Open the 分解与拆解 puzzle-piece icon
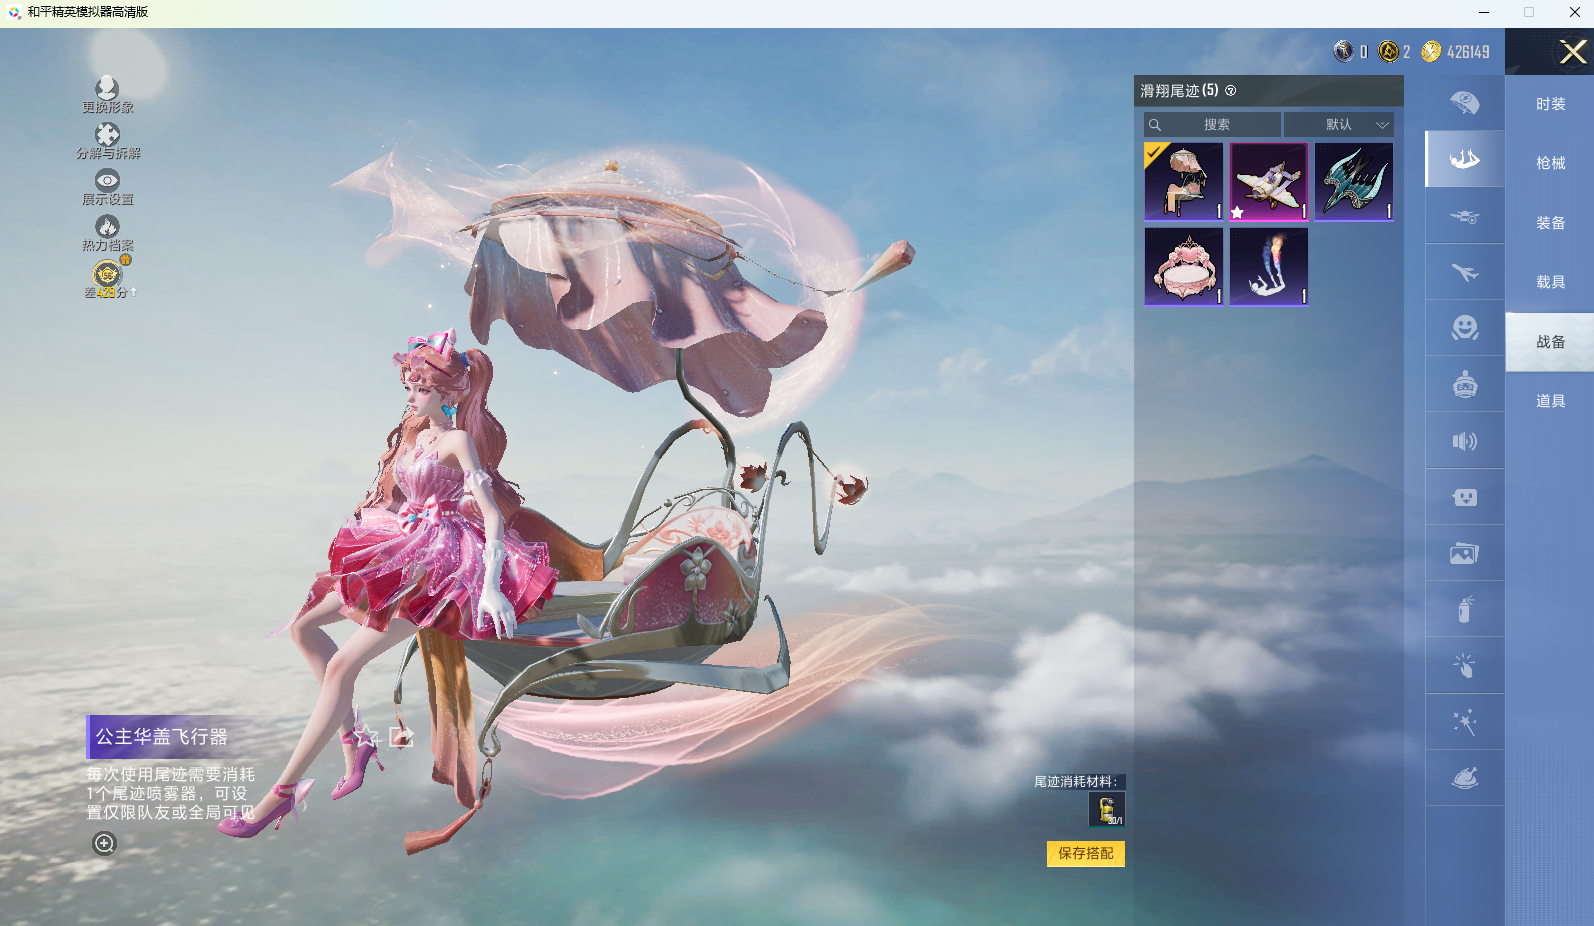Screen dimensions: 1594x926 (107, 134)
